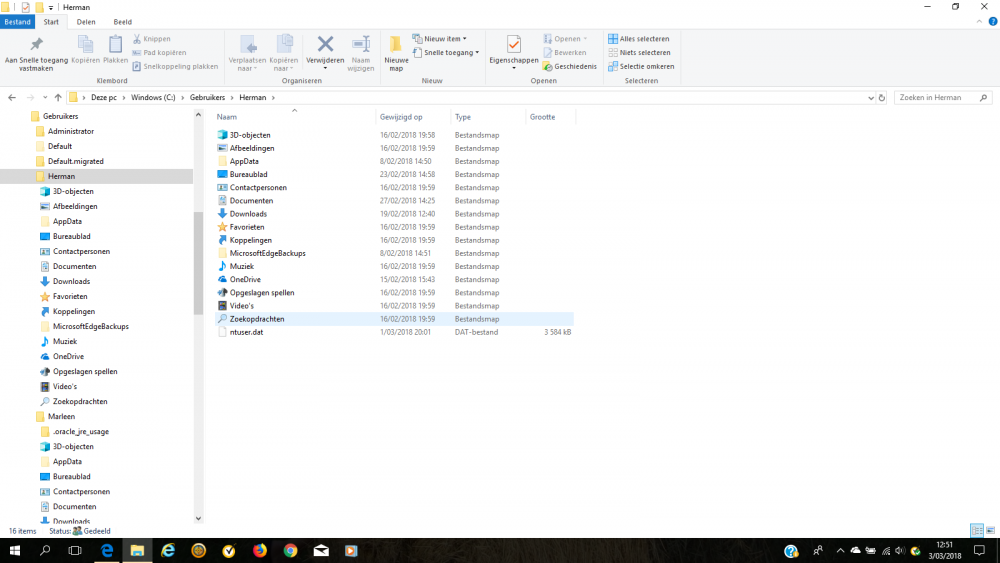This screenshot has height=563, width=1000.
Task: Launch Firefox from the taskbar
Action: pos(259,551)
